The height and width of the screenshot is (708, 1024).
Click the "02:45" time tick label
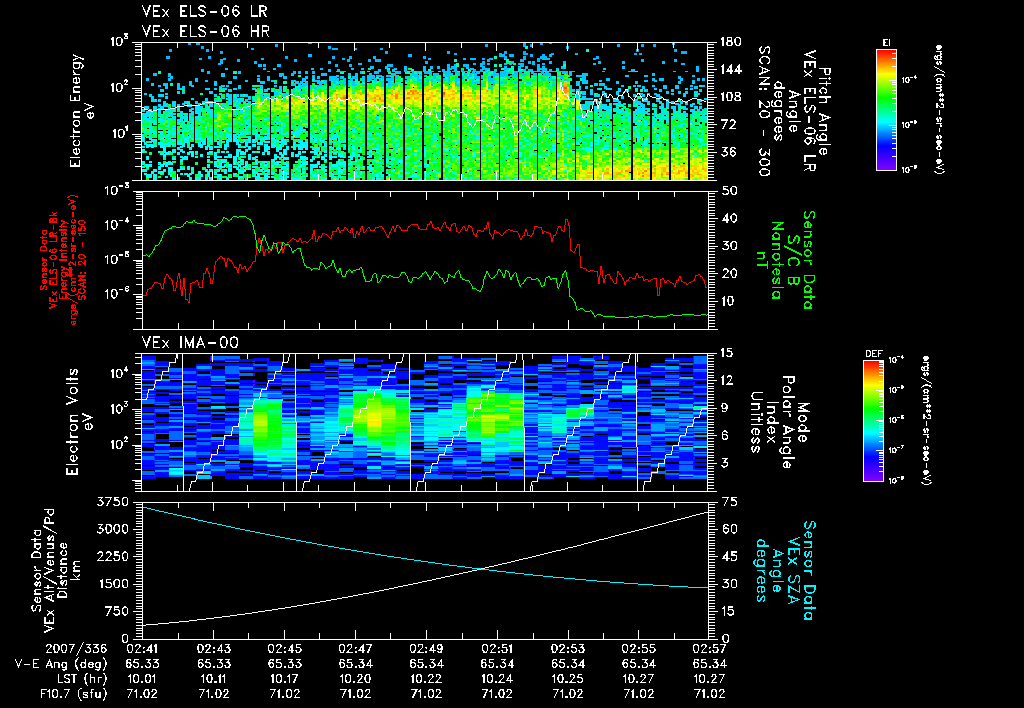point(284,649)
